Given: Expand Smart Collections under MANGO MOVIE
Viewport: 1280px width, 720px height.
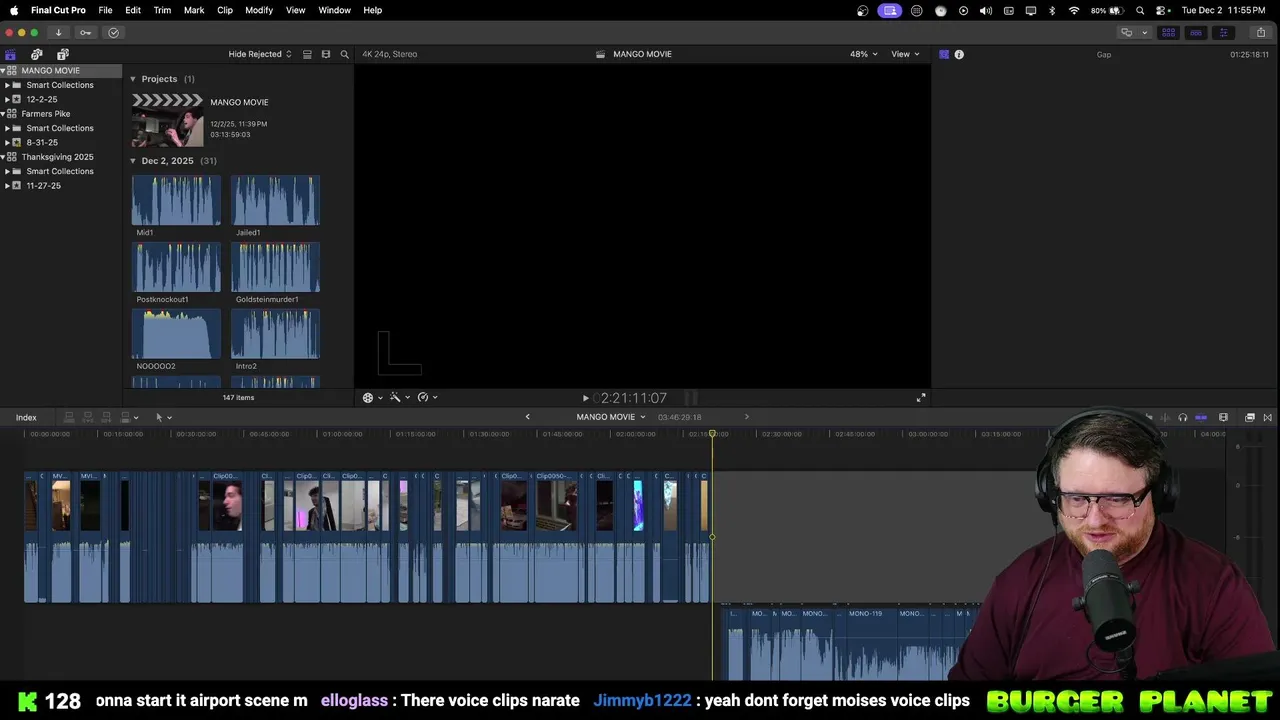Looking at the screenshot, I should pos(8,85).
